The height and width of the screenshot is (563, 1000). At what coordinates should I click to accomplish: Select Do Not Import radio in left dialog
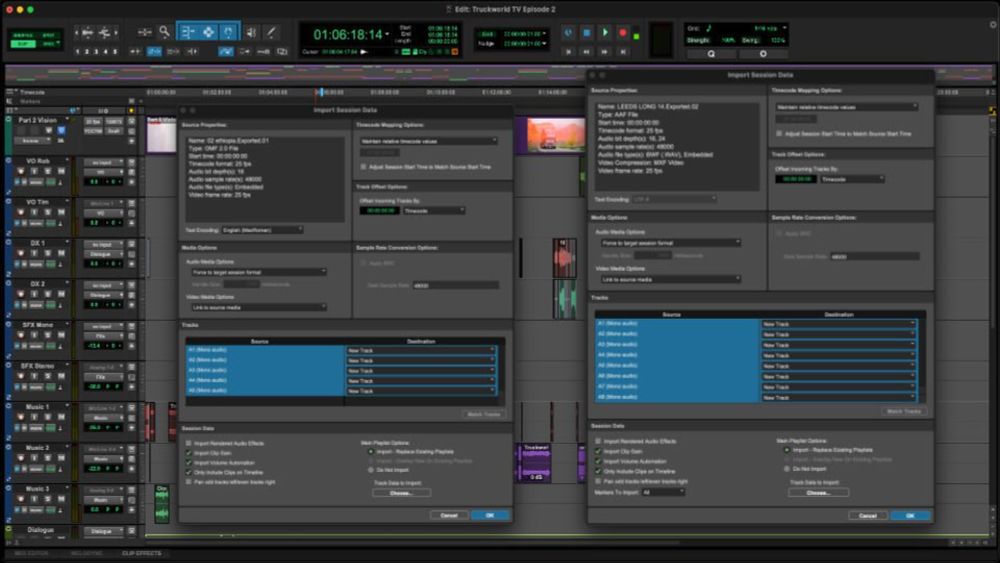(371, 470)
